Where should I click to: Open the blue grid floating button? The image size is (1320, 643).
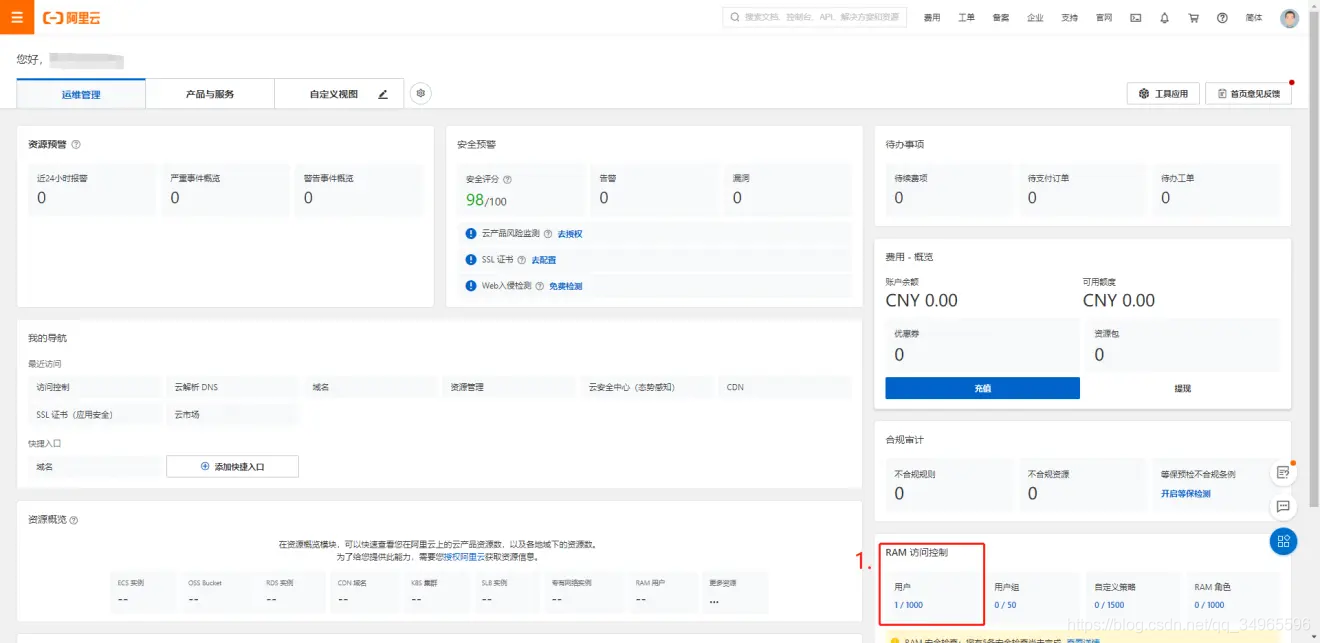pyautogui.click(x=1283, y=541)
